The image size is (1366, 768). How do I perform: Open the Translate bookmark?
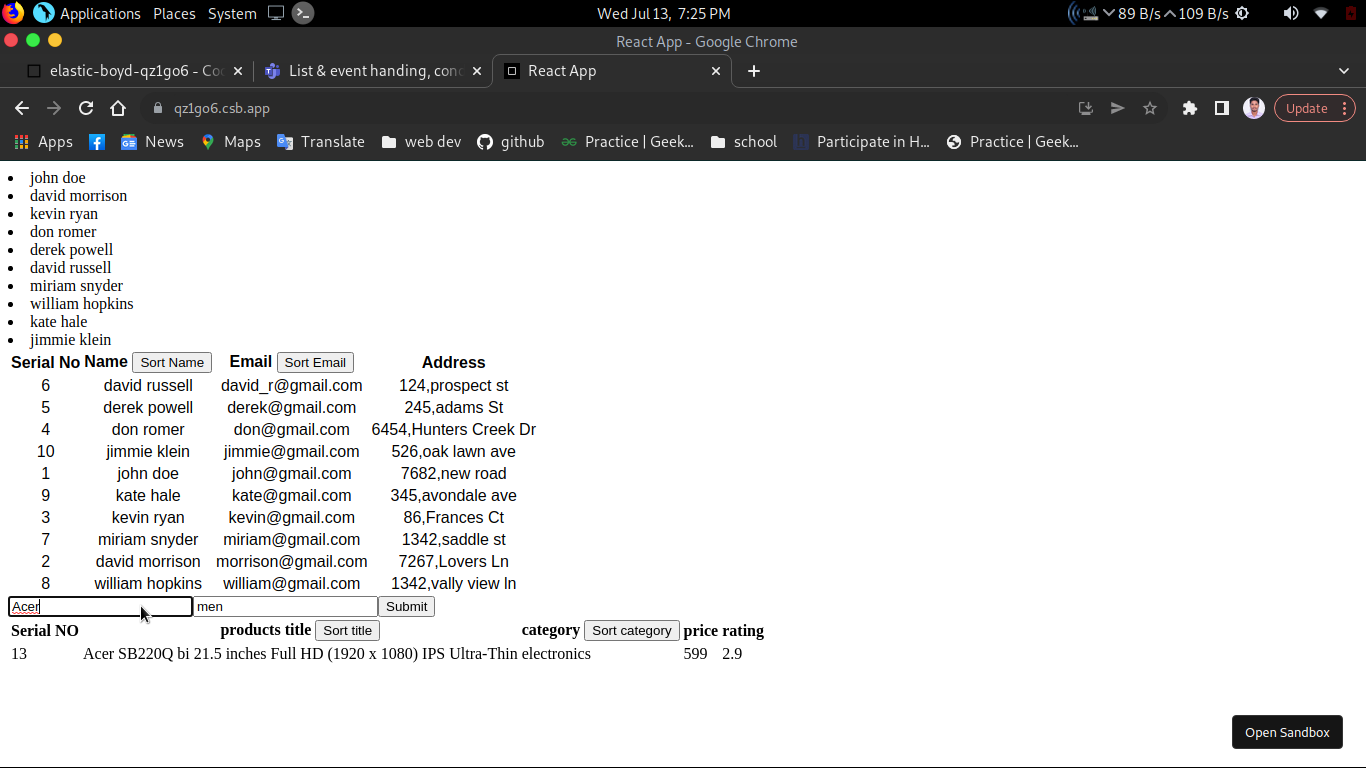click(x=320, y=142)
